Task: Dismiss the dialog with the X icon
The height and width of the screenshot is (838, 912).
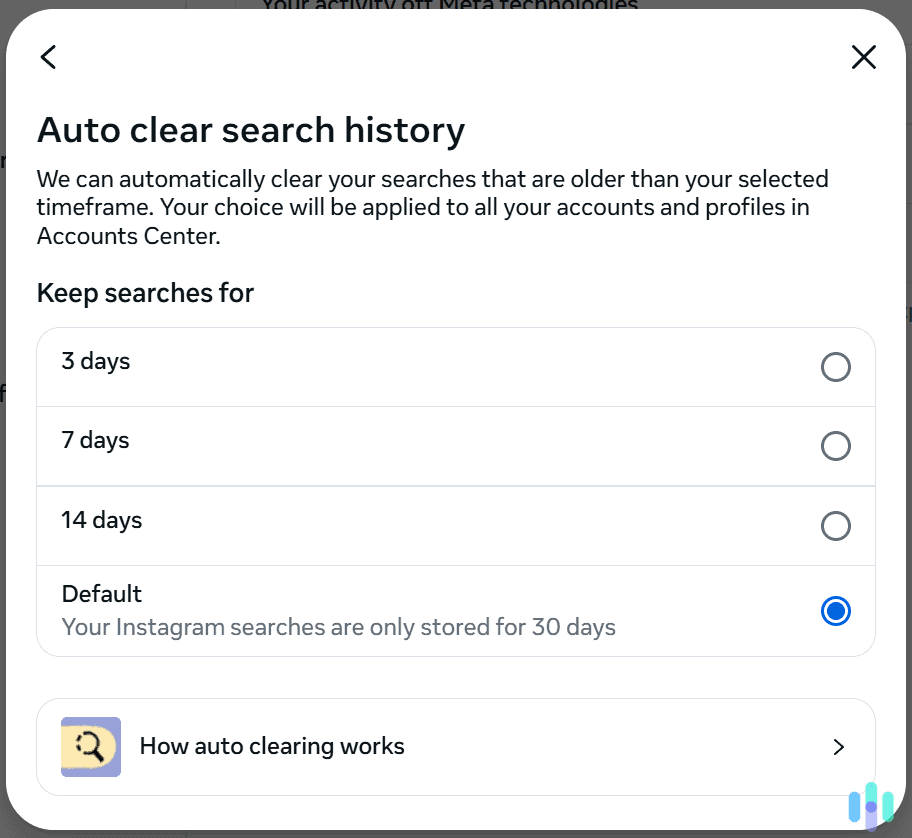Action: 863,56
